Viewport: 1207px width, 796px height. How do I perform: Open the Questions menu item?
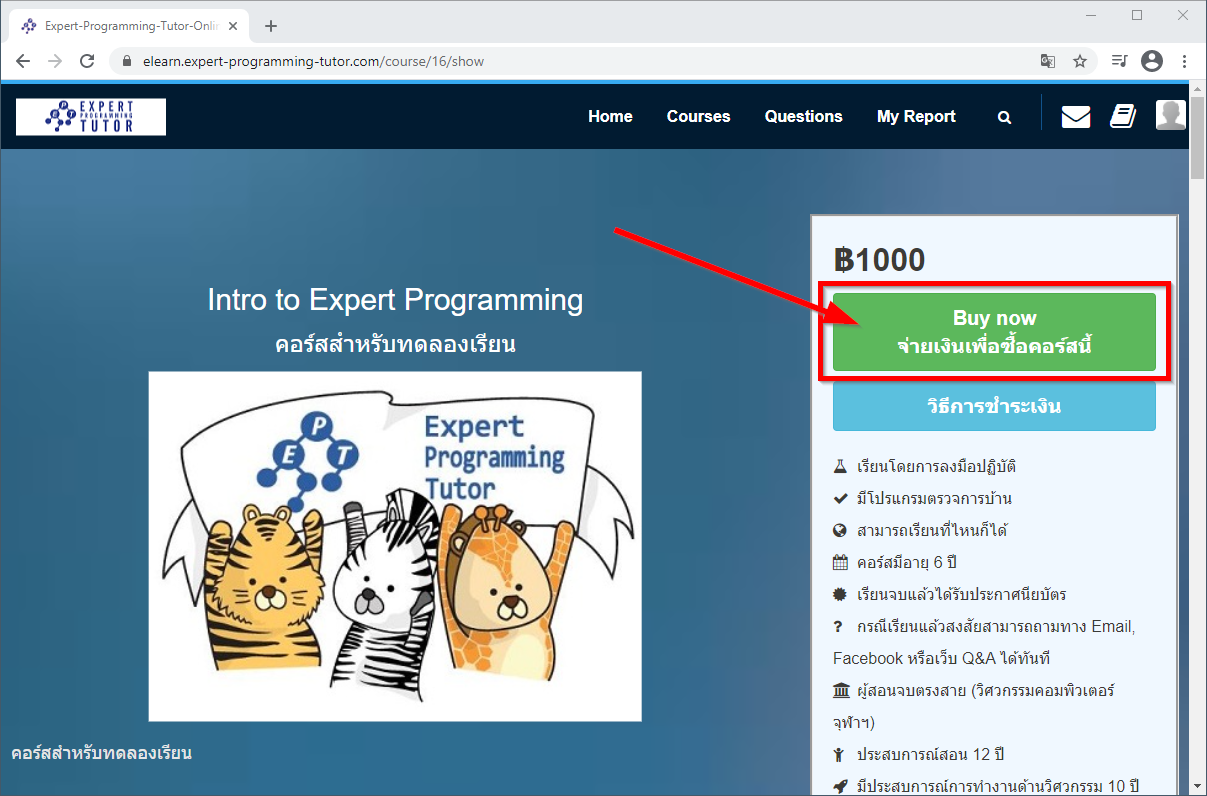pyautogui.click(x=804, y=117)
